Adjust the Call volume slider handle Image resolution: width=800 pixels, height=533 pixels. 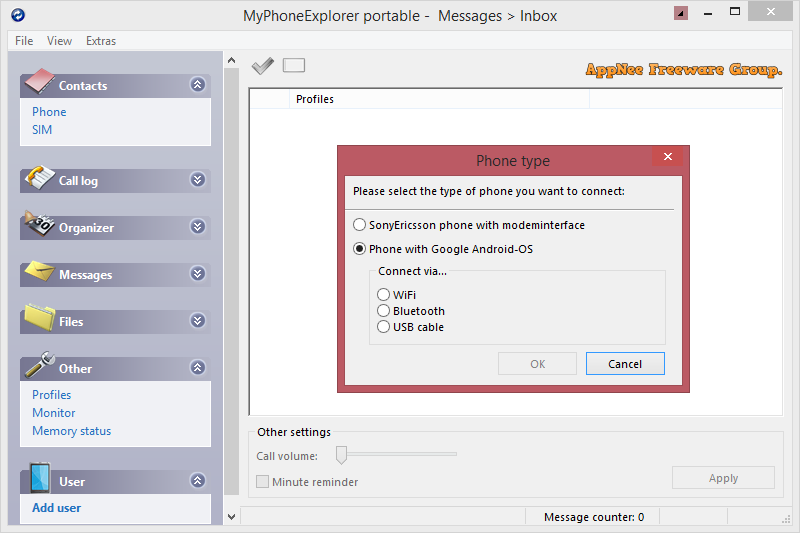[341, 454]
